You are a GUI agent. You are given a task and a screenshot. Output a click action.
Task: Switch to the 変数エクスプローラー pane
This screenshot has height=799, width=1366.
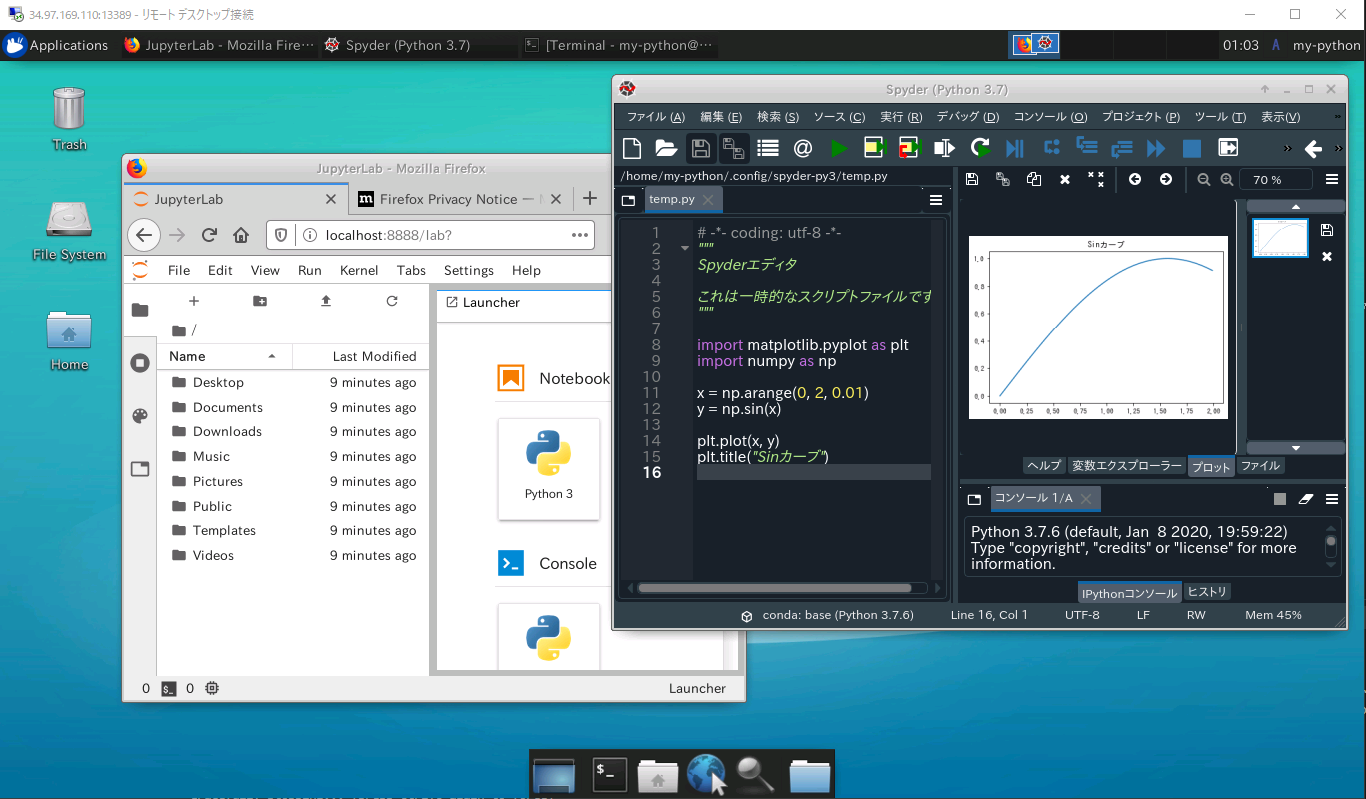click(1127, 465)
